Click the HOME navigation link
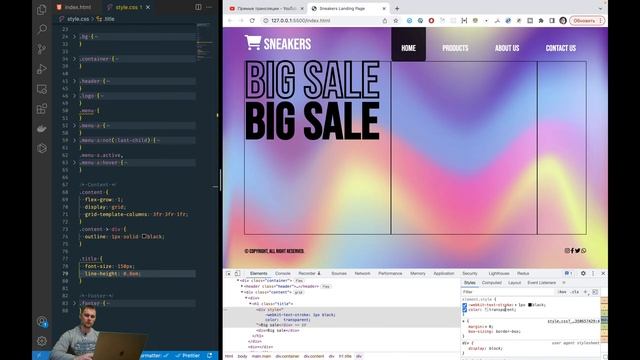 point(409,44)
